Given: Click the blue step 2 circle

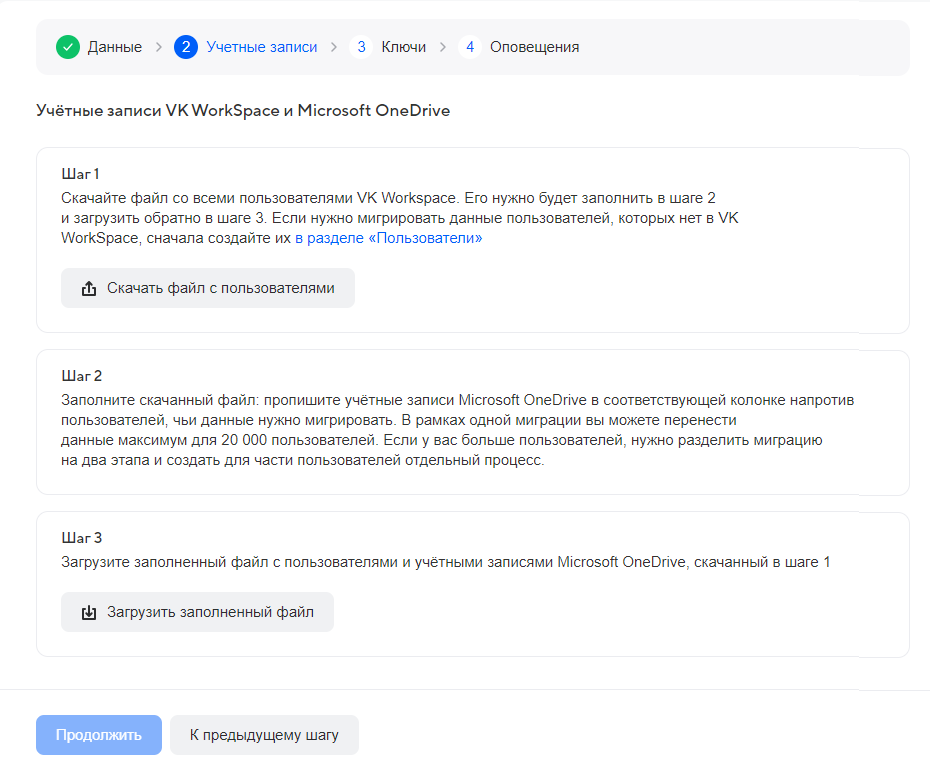Looking at the screenshot, I should click(185, 47).
